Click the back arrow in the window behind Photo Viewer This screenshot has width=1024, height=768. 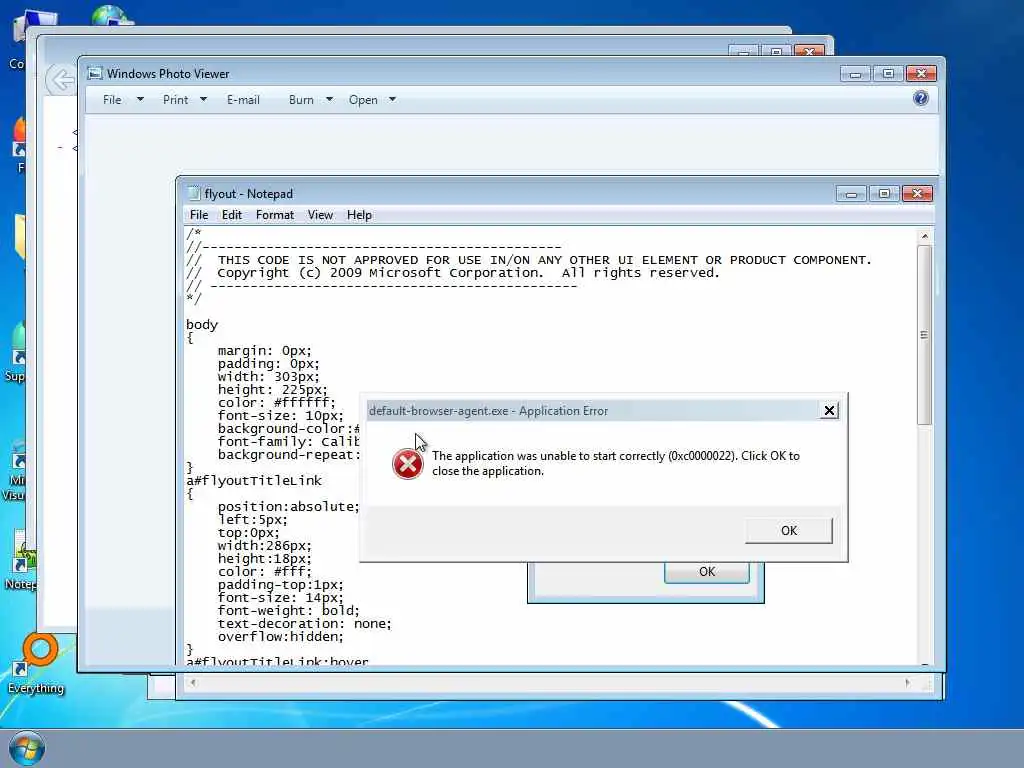[x=61, y=80]
